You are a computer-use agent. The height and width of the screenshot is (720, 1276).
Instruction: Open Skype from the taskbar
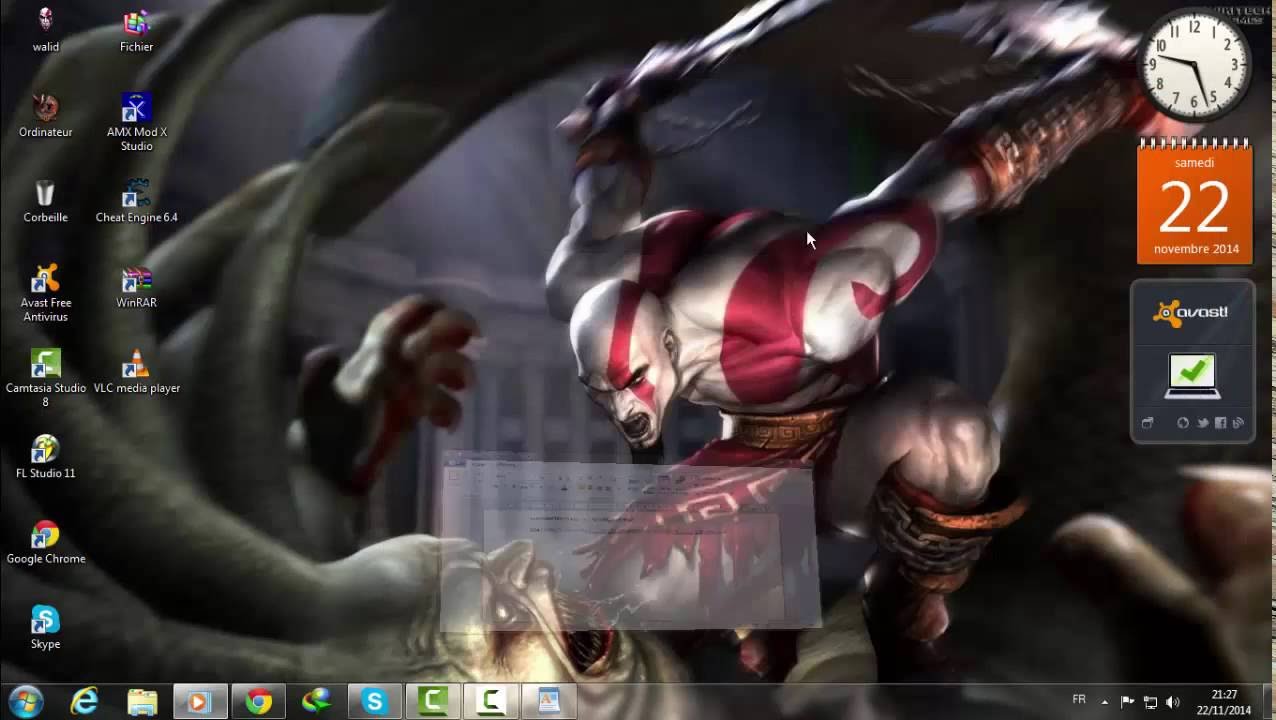374,702
